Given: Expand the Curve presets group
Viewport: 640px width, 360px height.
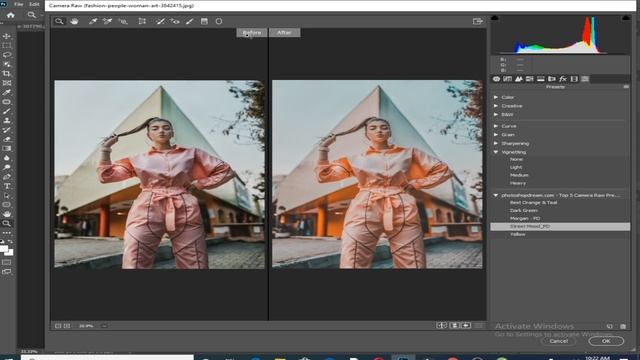Looking at the screenshot, I should pyautogui.click(x=496, y=126).
